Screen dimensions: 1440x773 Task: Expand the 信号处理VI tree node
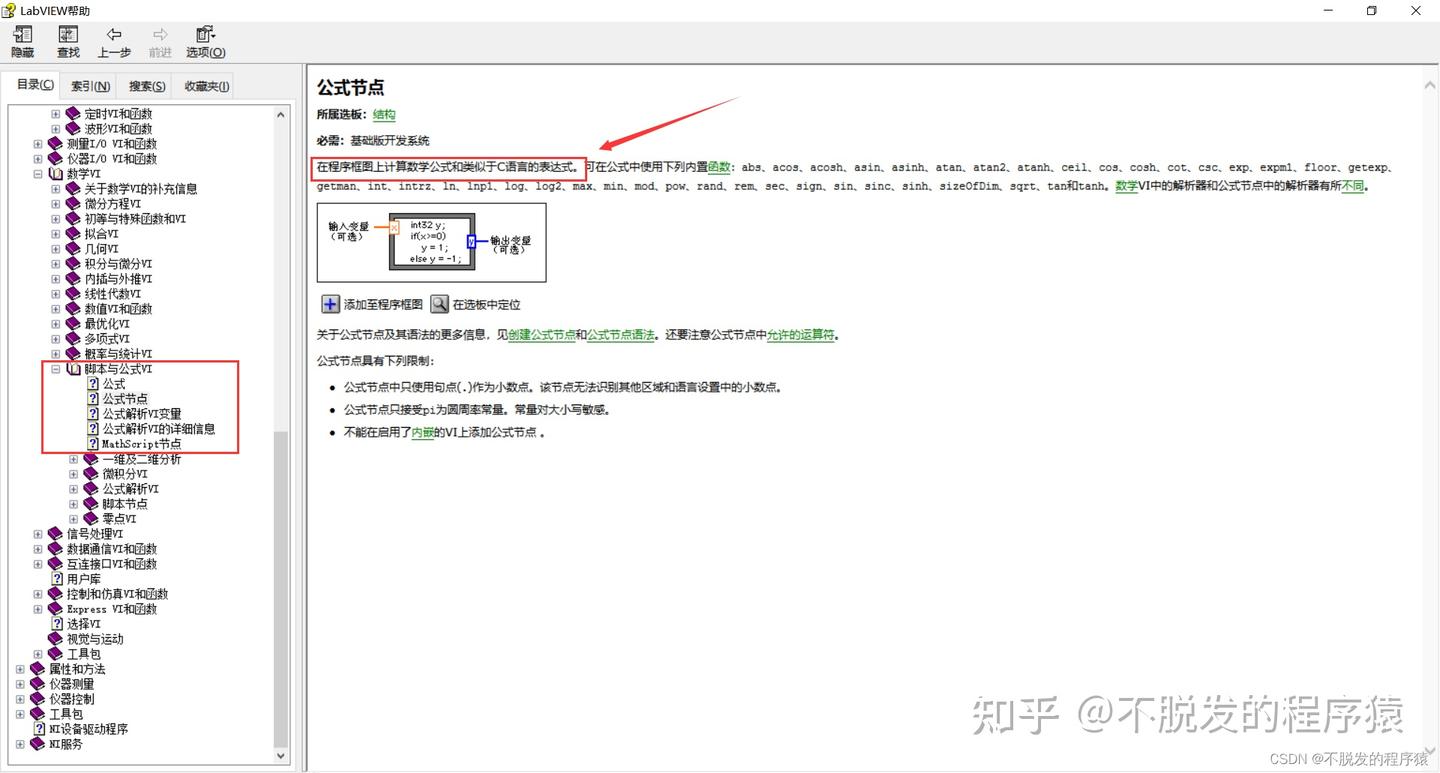38,533
